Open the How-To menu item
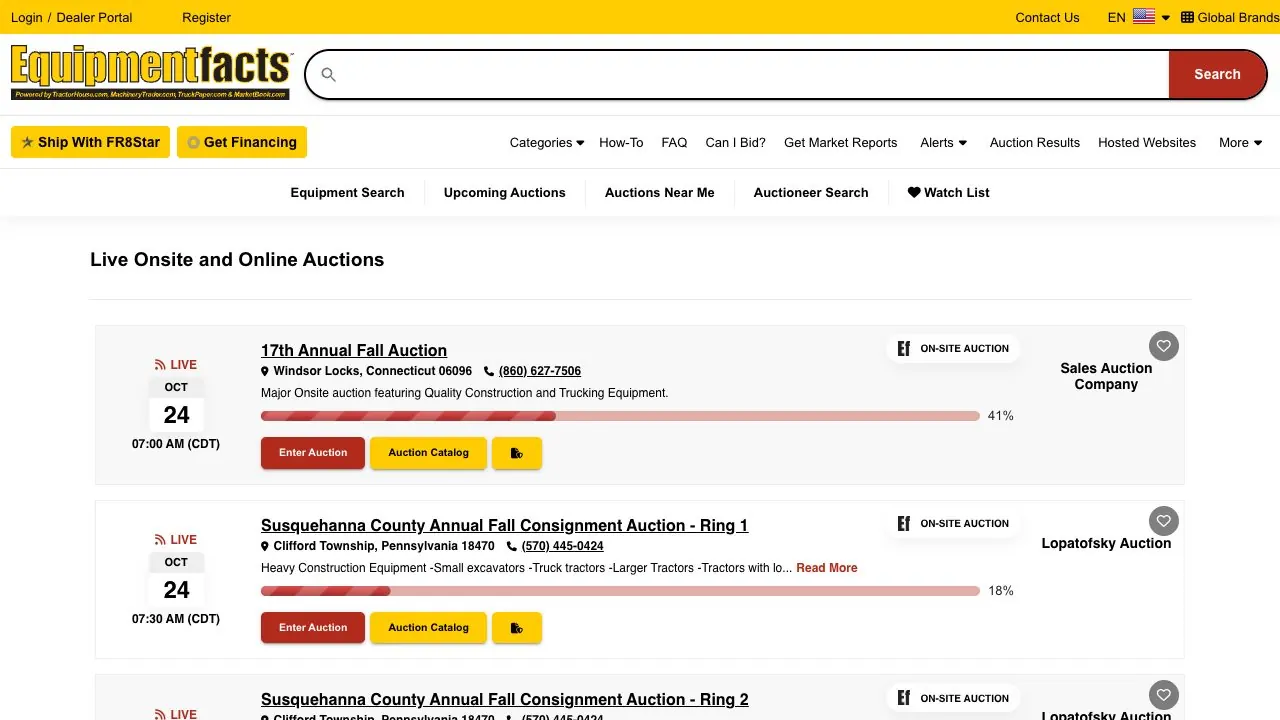This screenshot has height=720, width=1280. 621,143
